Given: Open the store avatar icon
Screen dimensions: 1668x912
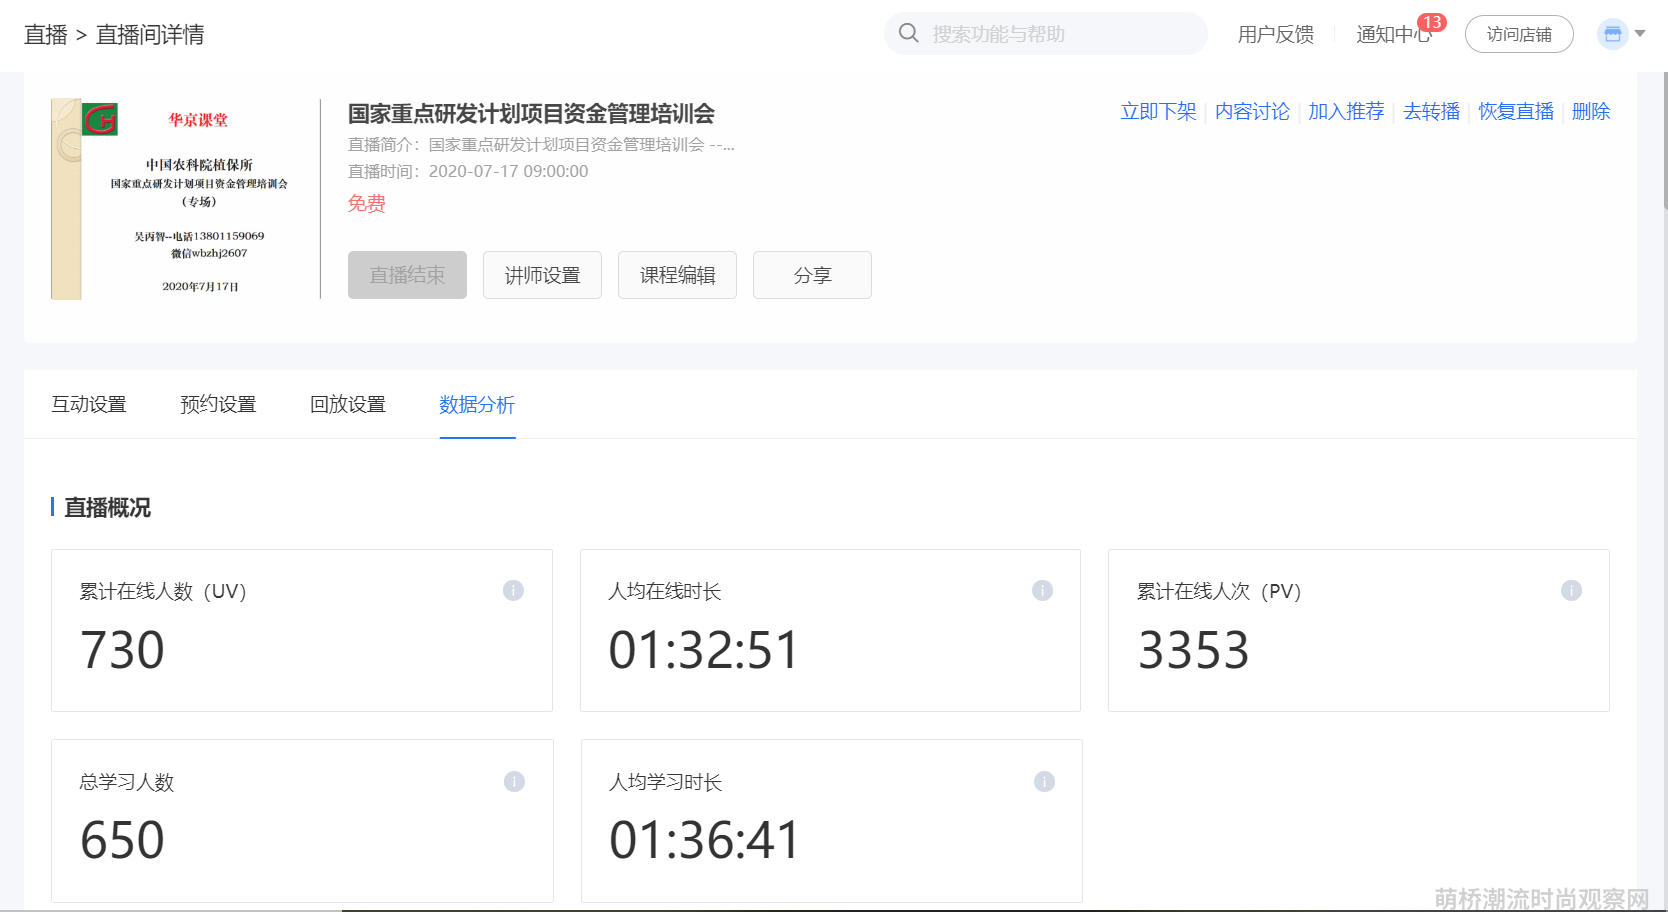Looking at the screenshot, I should pos(1612,34).
